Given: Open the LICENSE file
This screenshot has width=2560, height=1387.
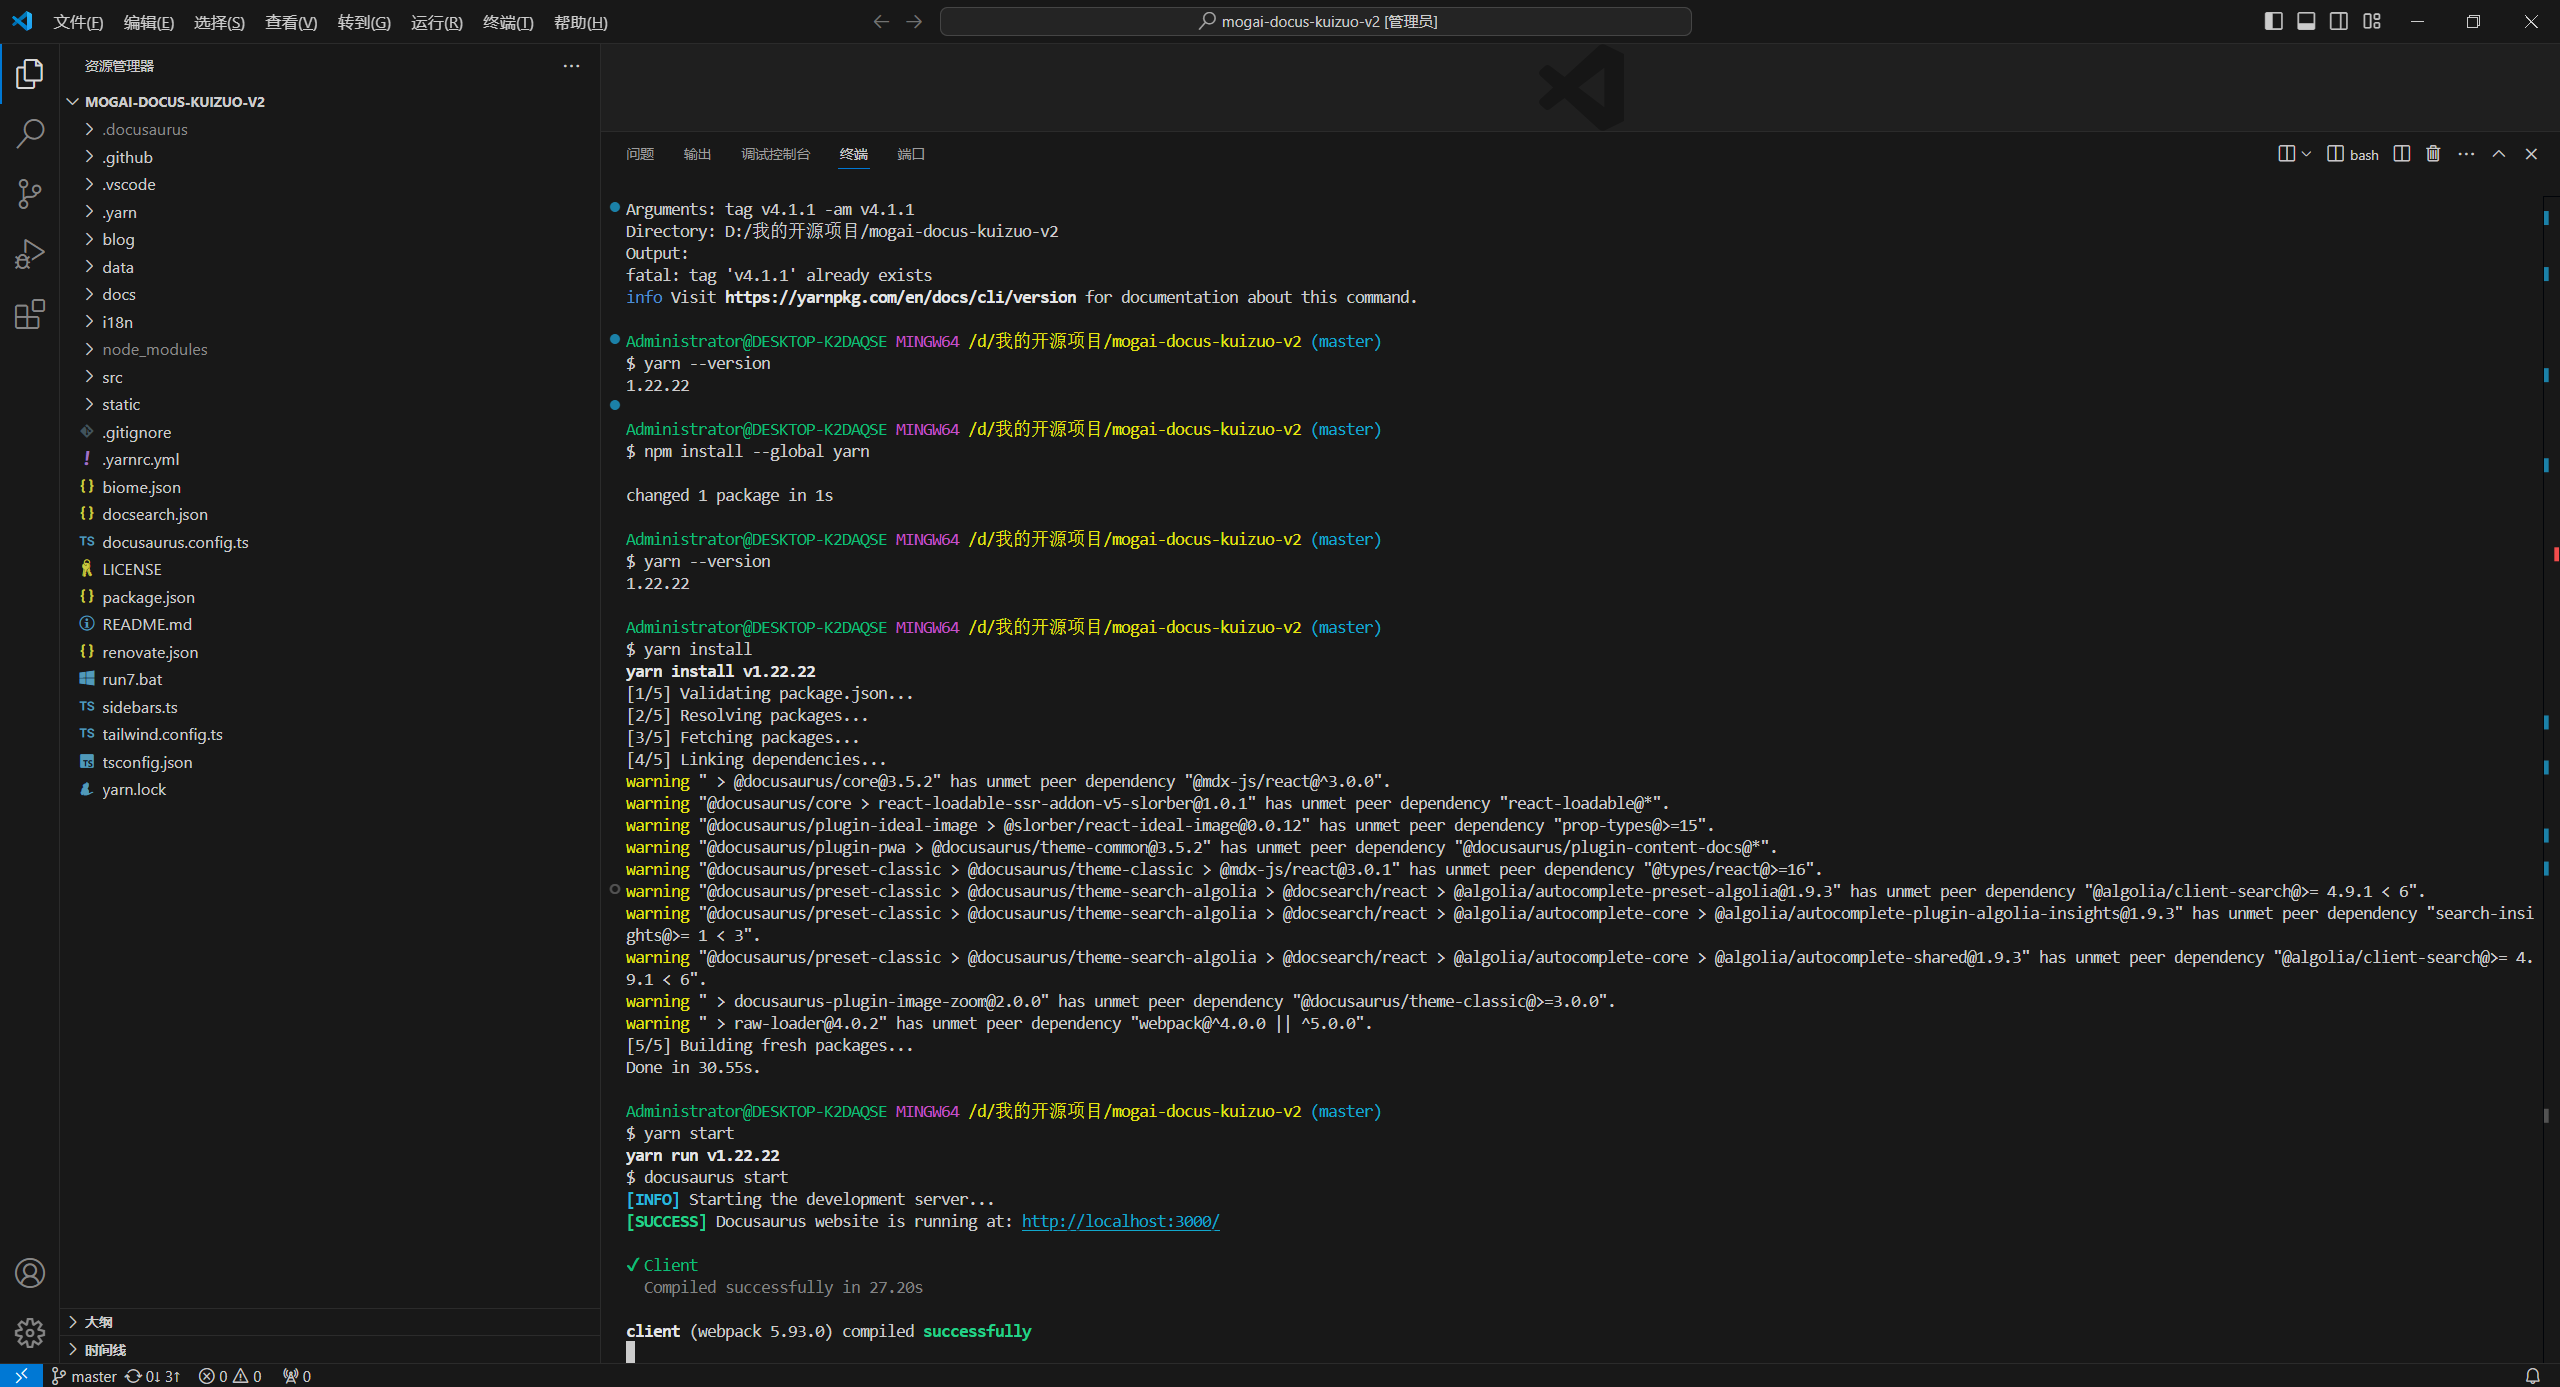Looking at the screenshot, I should [330, 569].
